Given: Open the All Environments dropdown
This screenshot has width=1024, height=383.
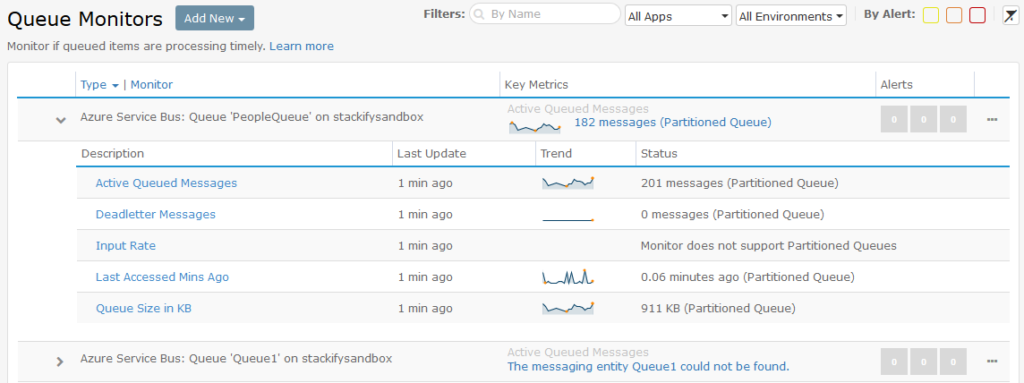Looking at the screenshot, I should (791, 16).
